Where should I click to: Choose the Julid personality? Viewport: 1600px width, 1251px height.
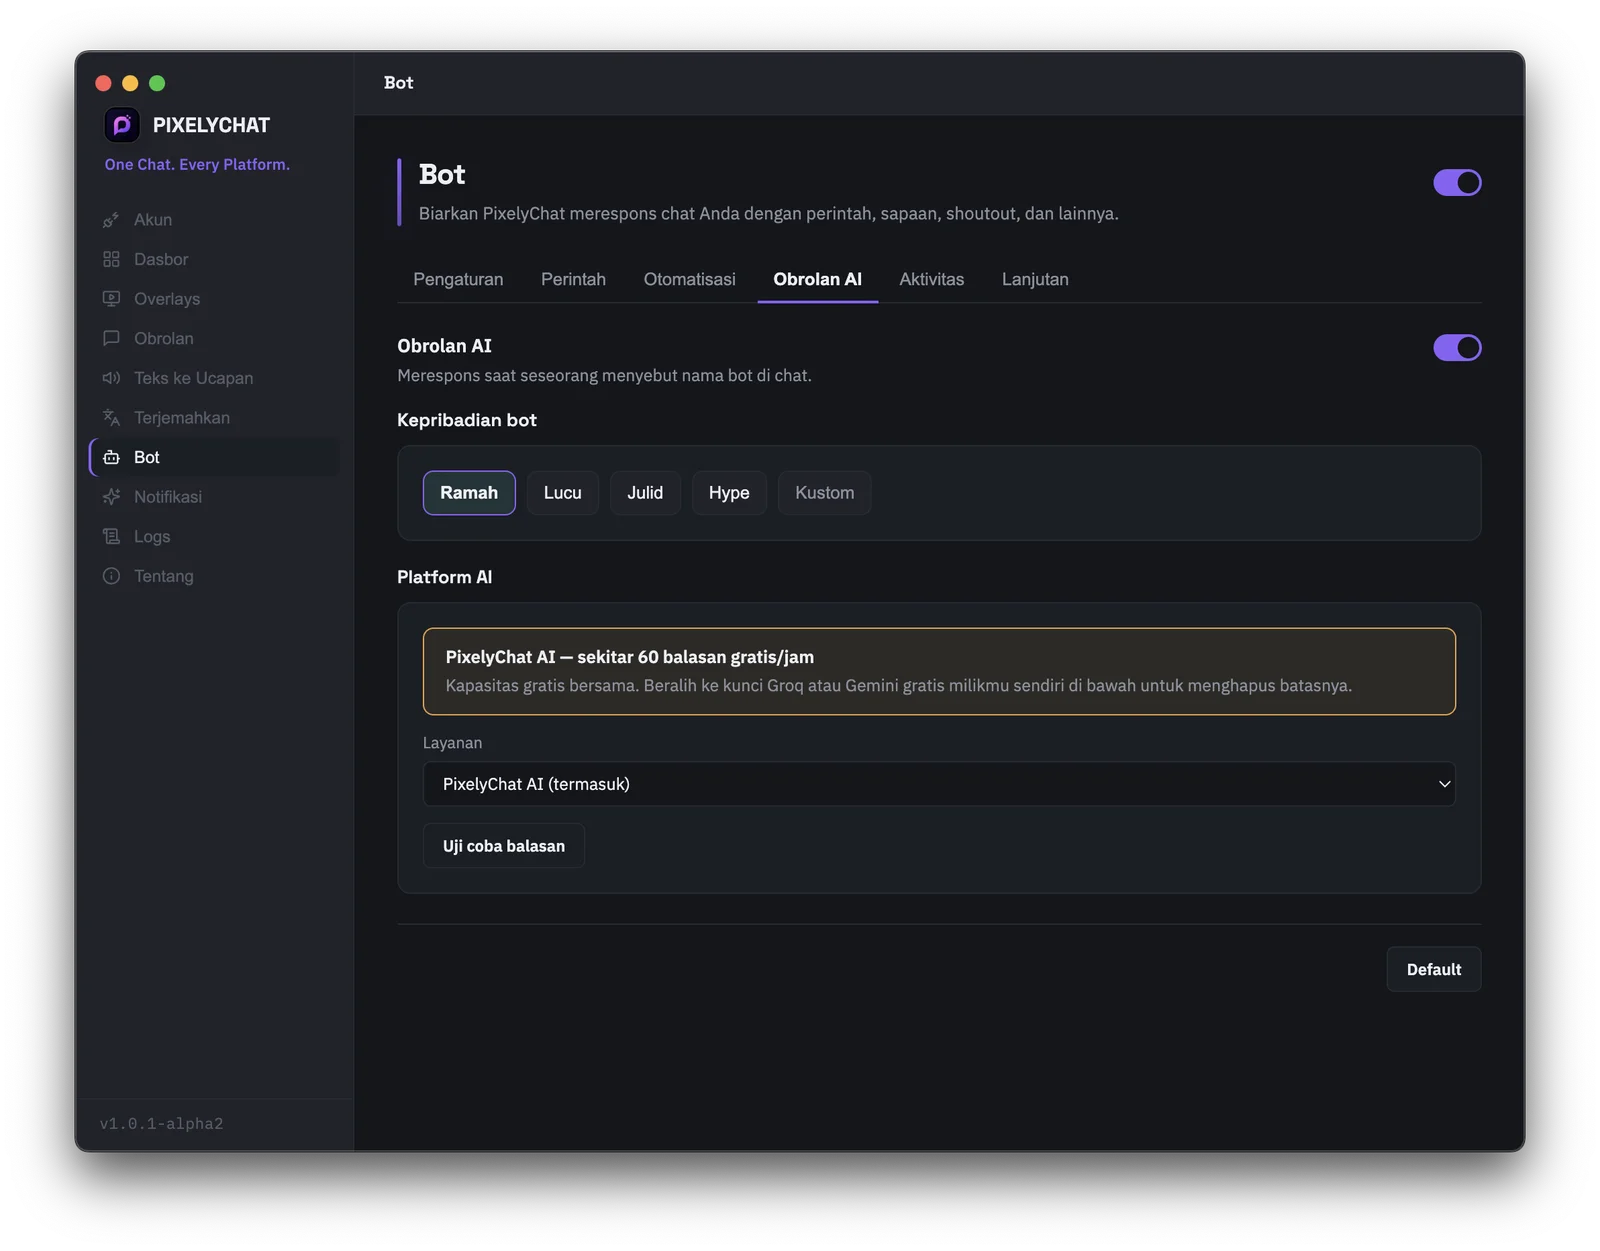click(645, 493)
